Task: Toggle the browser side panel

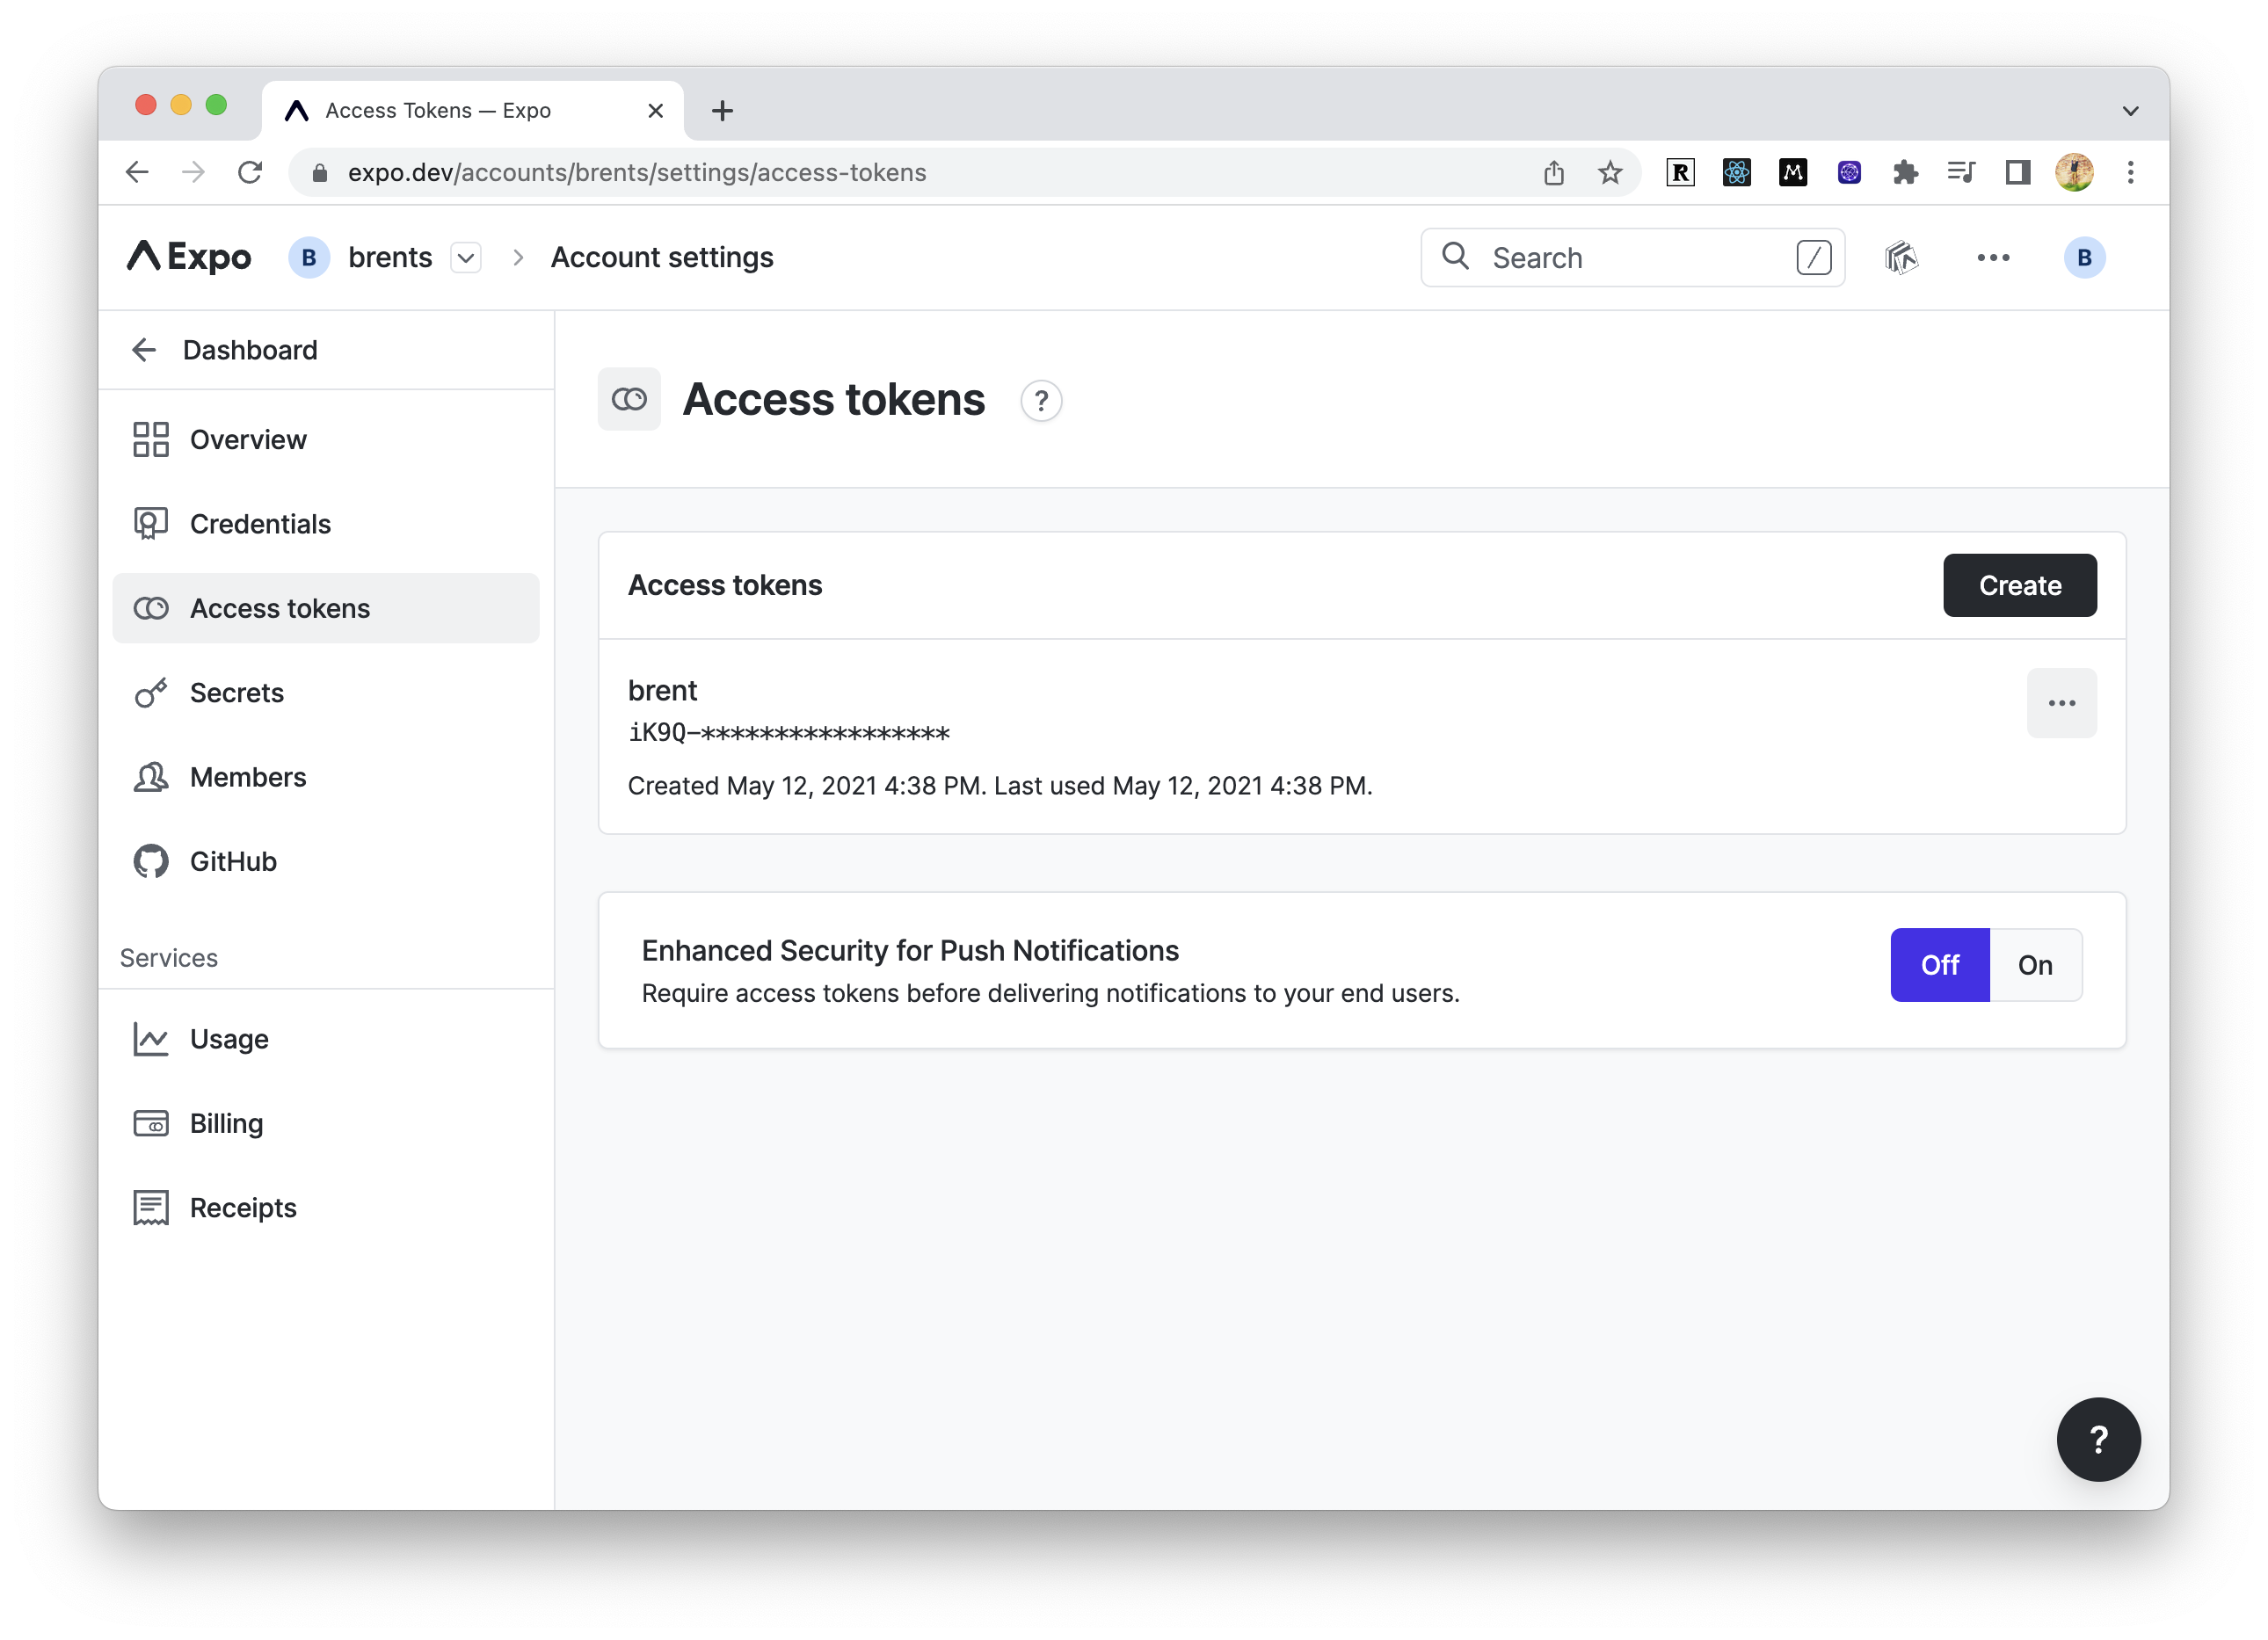Action: (x=2018, y=172)
